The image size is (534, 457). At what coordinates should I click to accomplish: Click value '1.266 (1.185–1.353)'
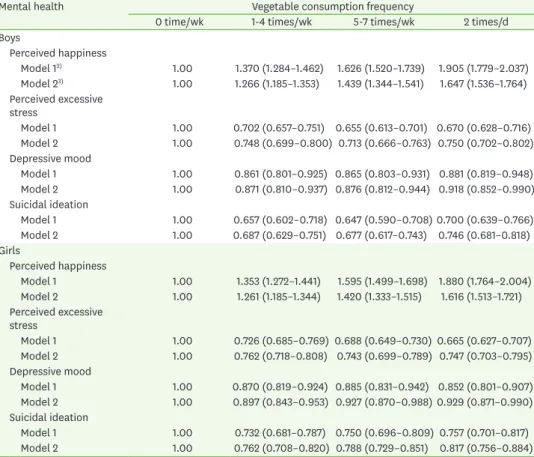(277, 84)
